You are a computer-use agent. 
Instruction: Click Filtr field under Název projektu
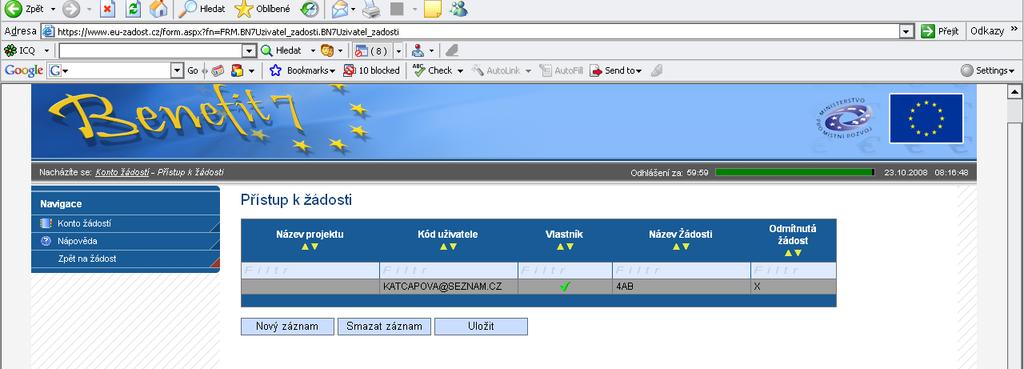pyautogui.click(x=310, y=270)
